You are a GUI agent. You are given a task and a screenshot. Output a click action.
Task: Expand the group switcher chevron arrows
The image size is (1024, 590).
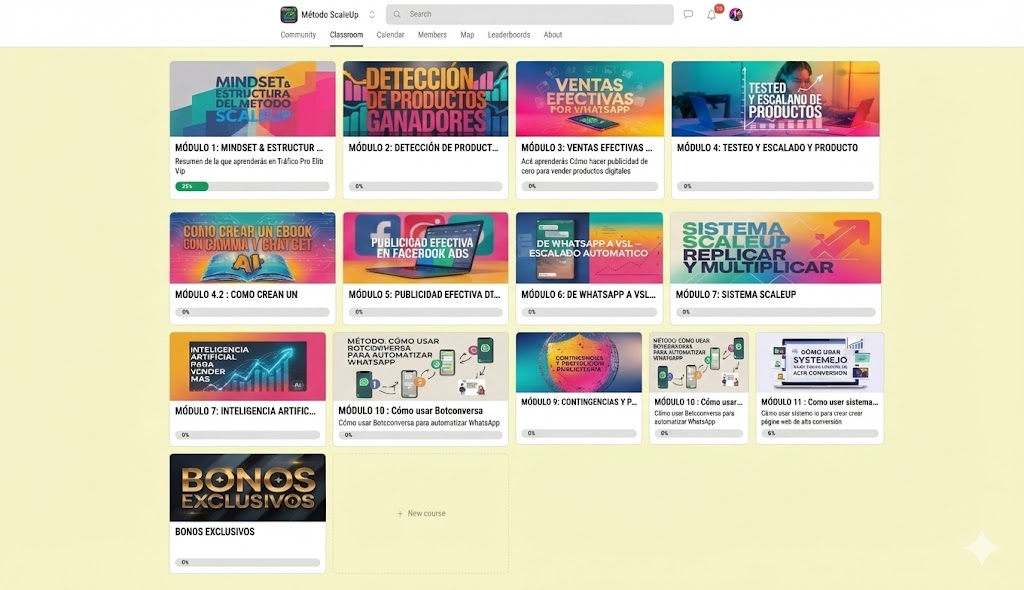point(372,14)
